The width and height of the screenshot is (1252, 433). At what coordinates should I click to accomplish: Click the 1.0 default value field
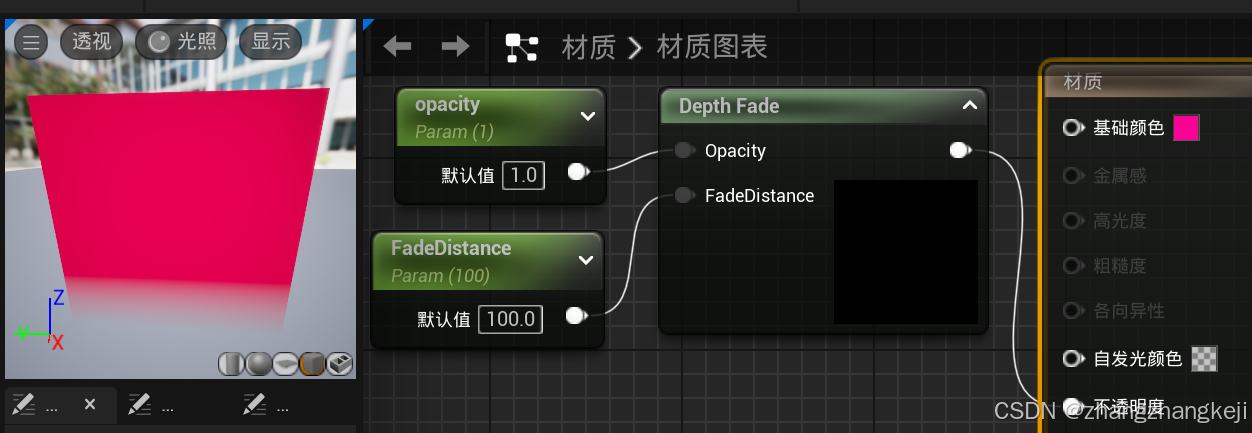pos(524,175)
